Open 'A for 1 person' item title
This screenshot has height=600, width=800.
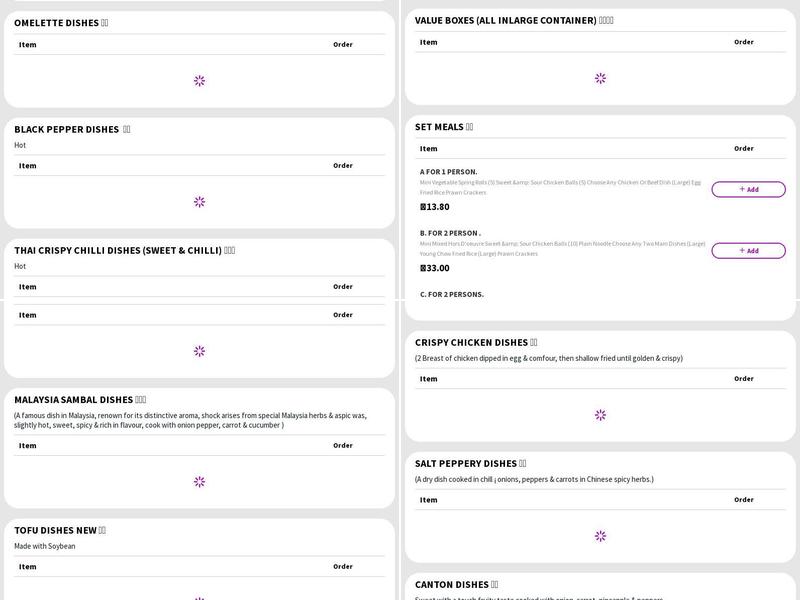[x=448, y=171]
